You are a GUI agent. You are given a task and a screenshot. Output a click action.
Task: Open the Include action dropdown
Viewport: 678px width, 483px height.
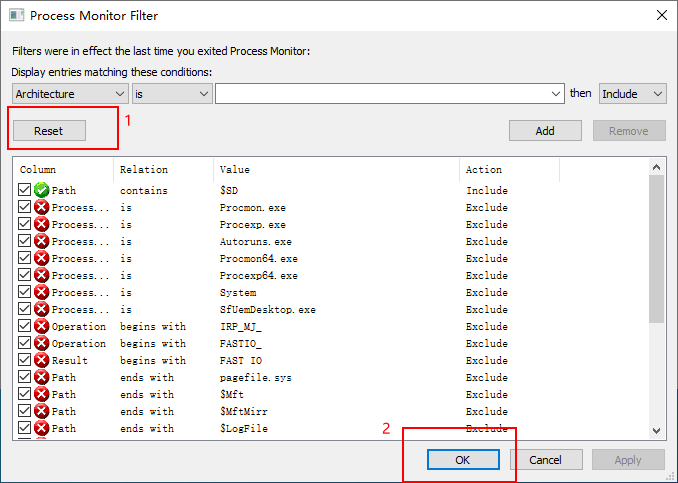pyautogui.click(x=633, y=94)
